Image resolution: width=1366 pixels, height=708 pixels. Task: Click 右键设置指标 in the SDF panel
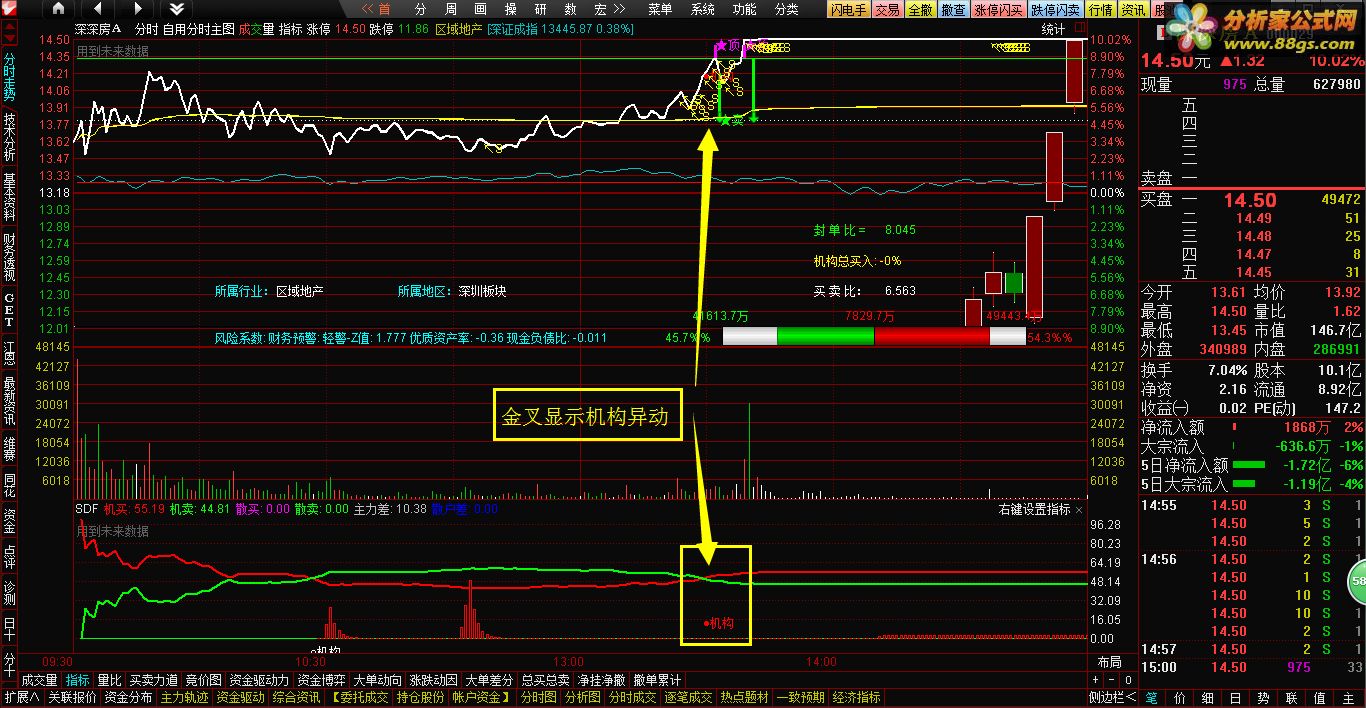pyautogui.click(x=1034, y=509)
